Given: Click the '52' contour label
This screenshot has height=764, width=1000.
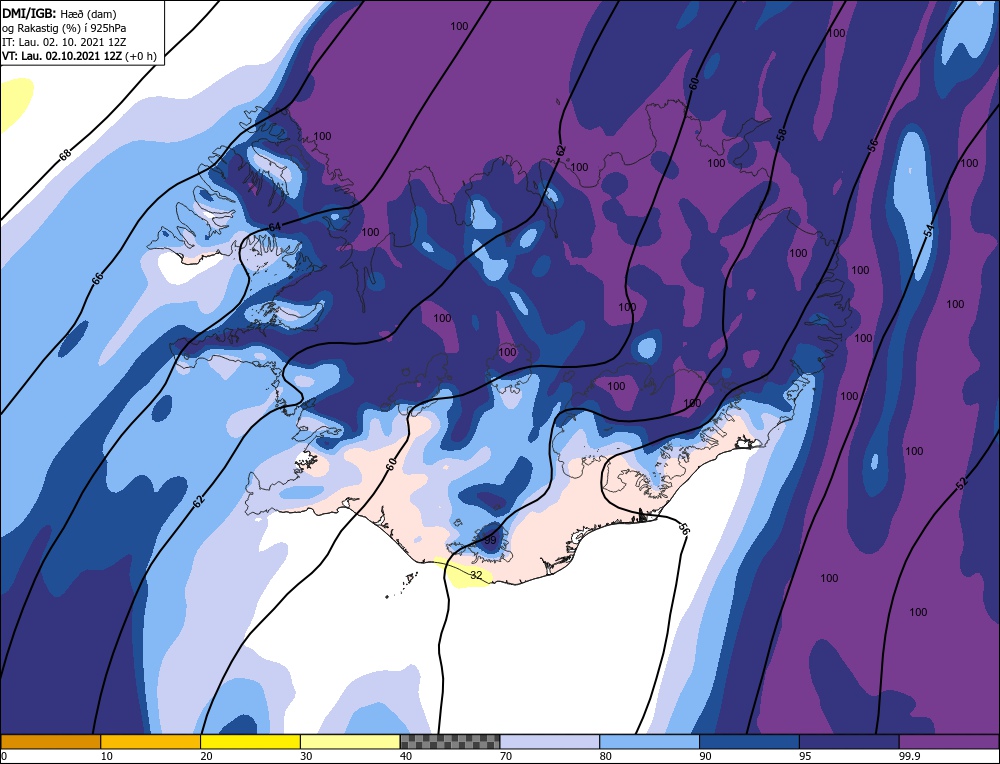Looking at the screenshot, I should [x=962, y=483].
